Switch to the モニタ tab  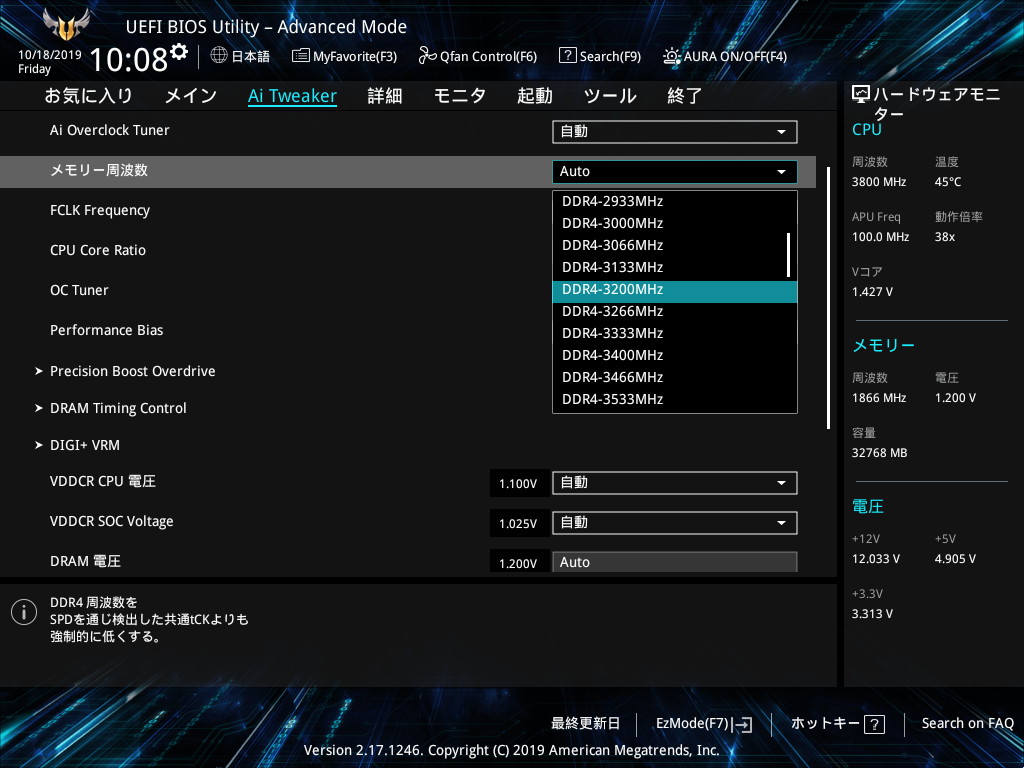[x=460, y=96]
